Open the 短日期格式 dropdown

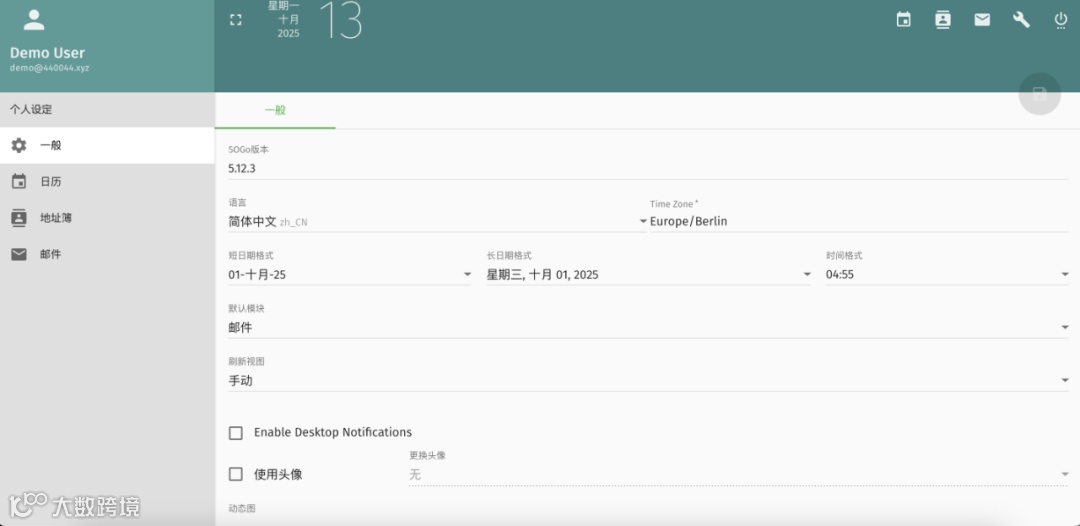point(350,275)
